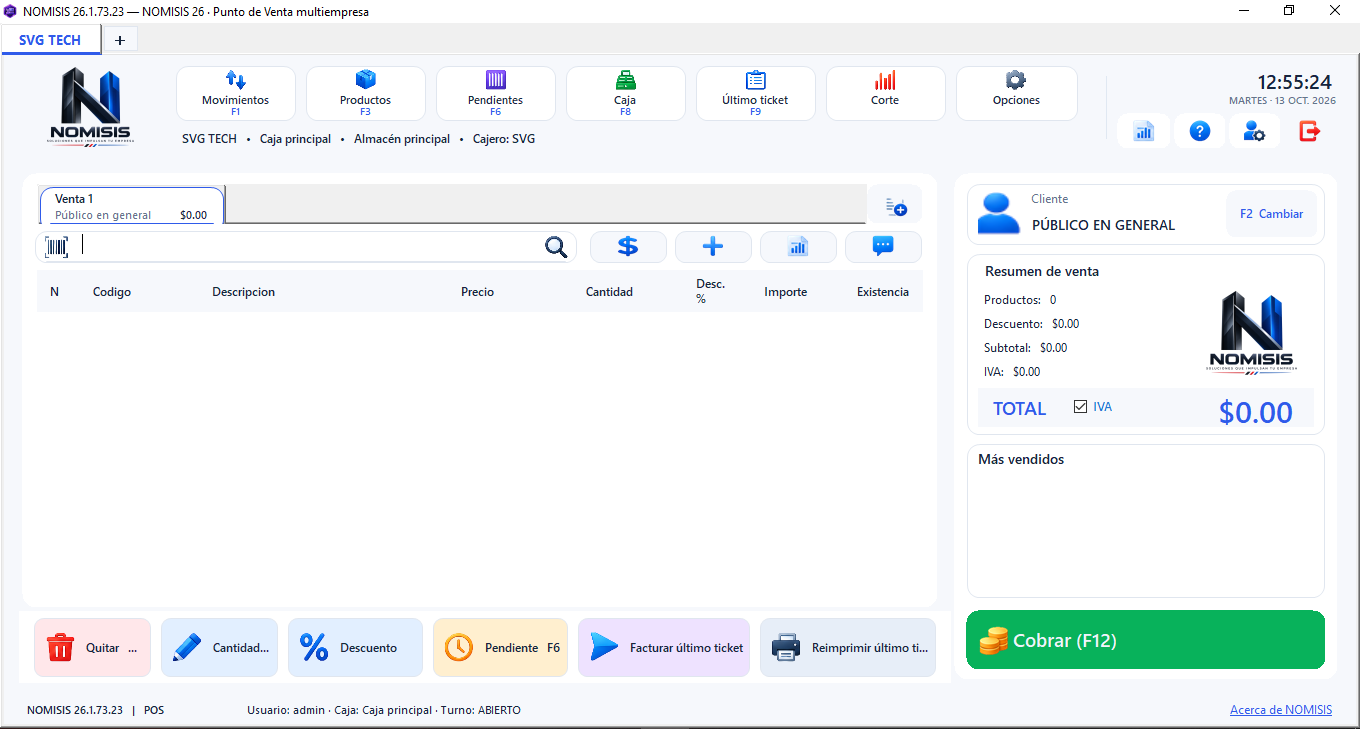Click the magnifier search icon
1360x729 pixels.
pos(556,247)
